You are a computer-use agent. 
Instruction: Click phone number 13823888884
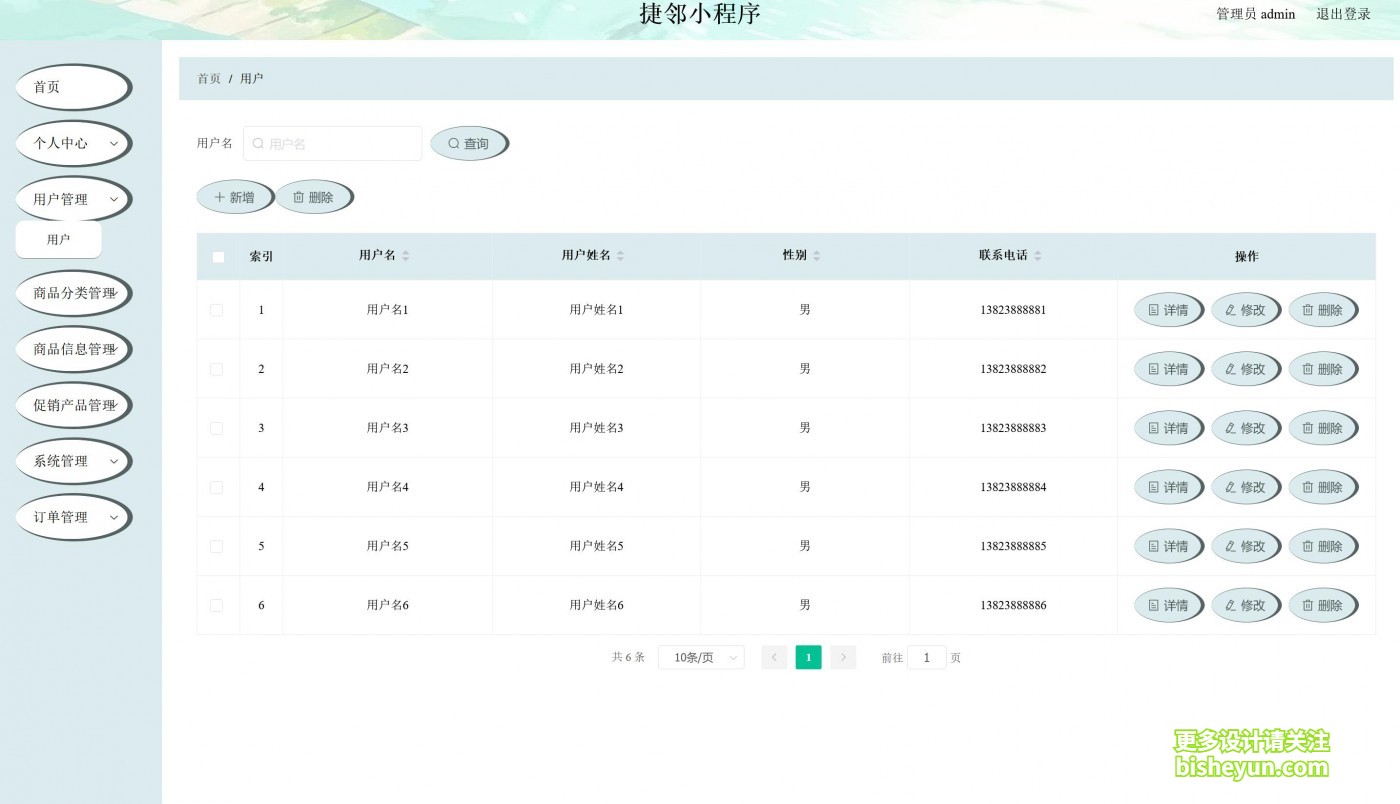point(1013,487)
